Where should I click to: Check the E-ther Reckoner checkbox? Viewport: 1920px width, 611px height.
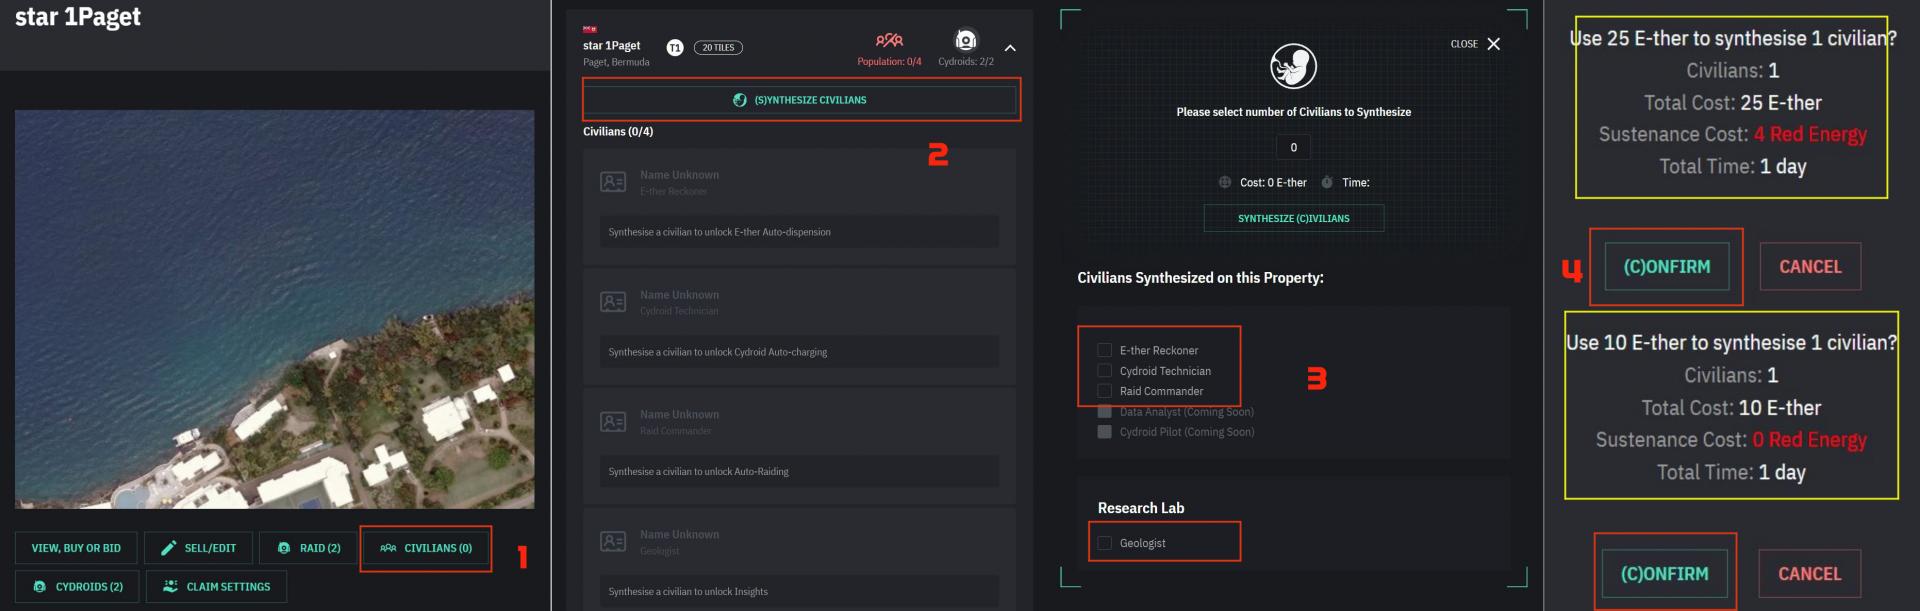[1105, 350]
